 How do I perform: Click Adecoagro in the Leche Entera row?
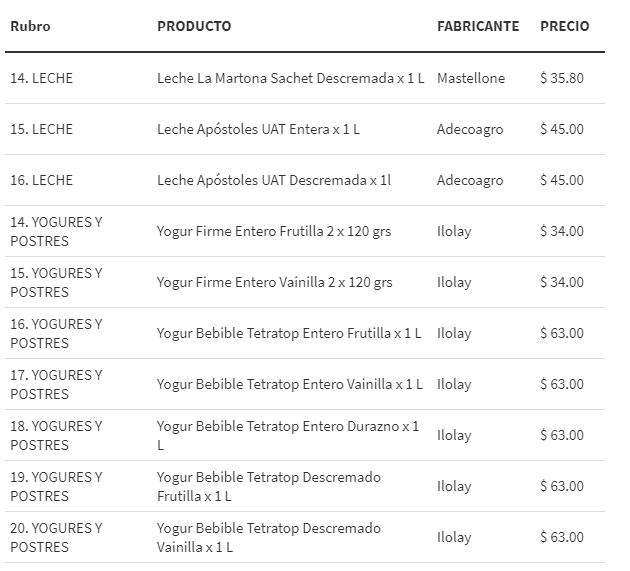point(470,129)
